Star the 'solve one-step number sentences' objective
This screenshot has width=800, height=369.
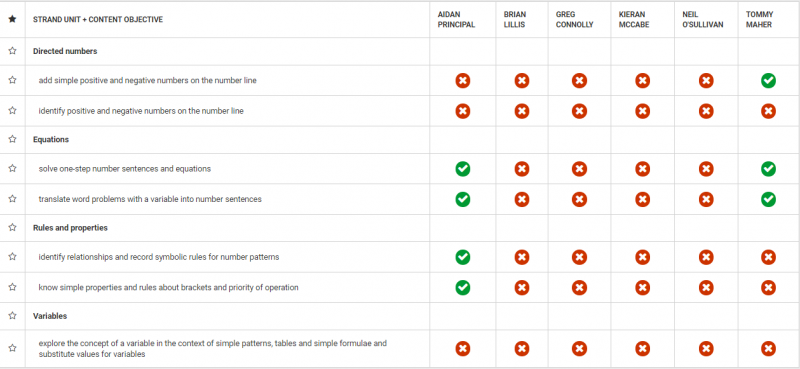[12, 168]
